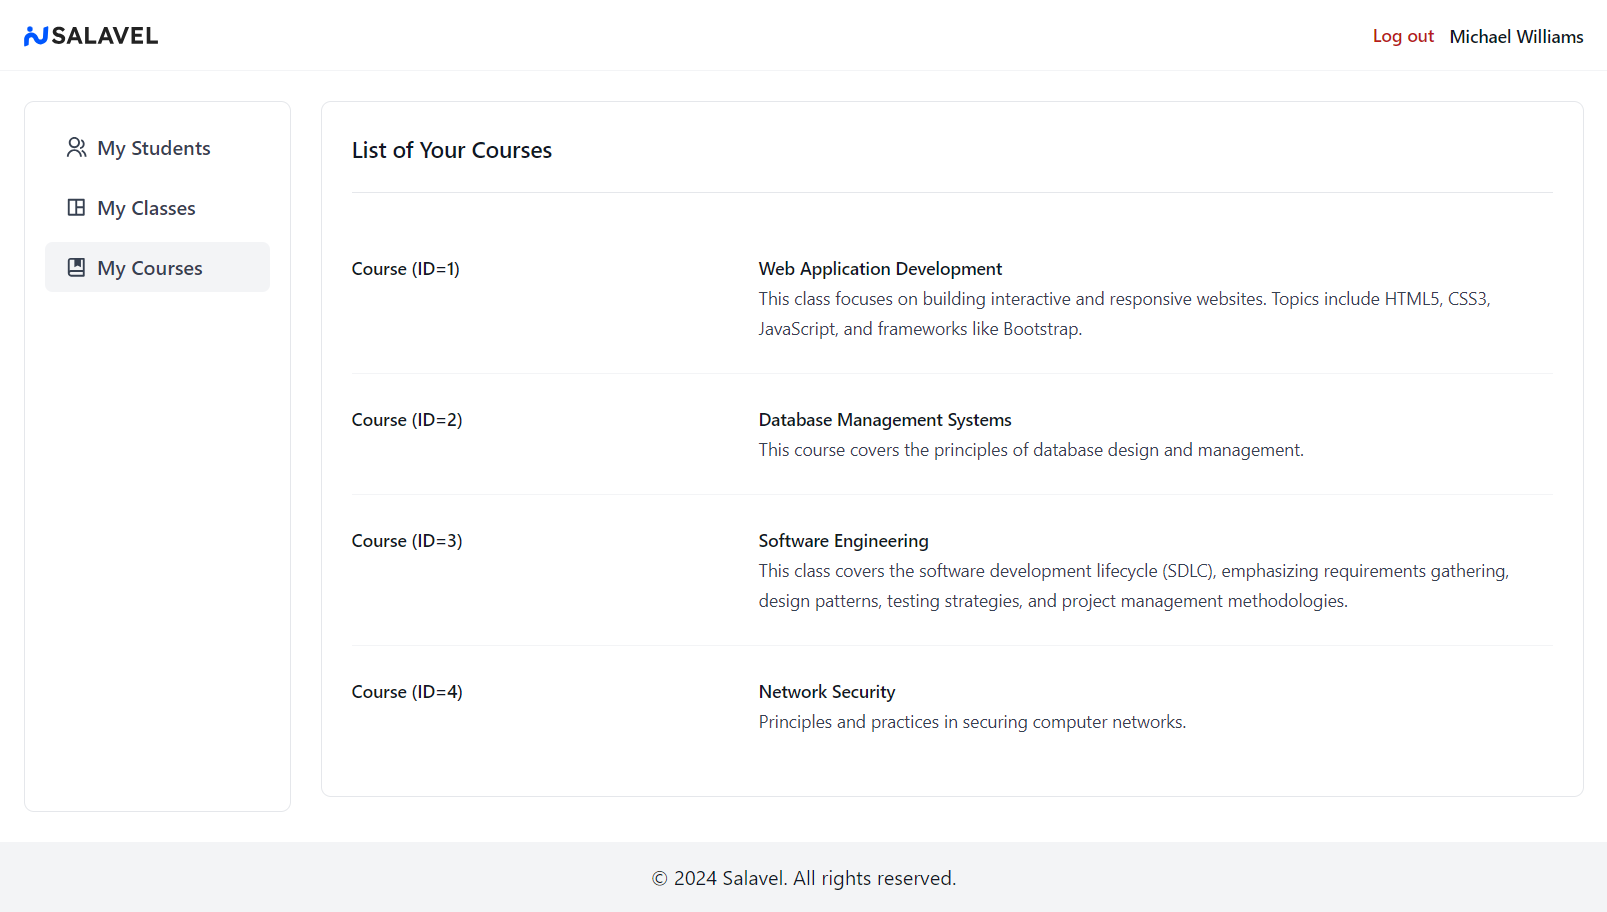Click the Michael Williams user name

(x=1516, y=36)
